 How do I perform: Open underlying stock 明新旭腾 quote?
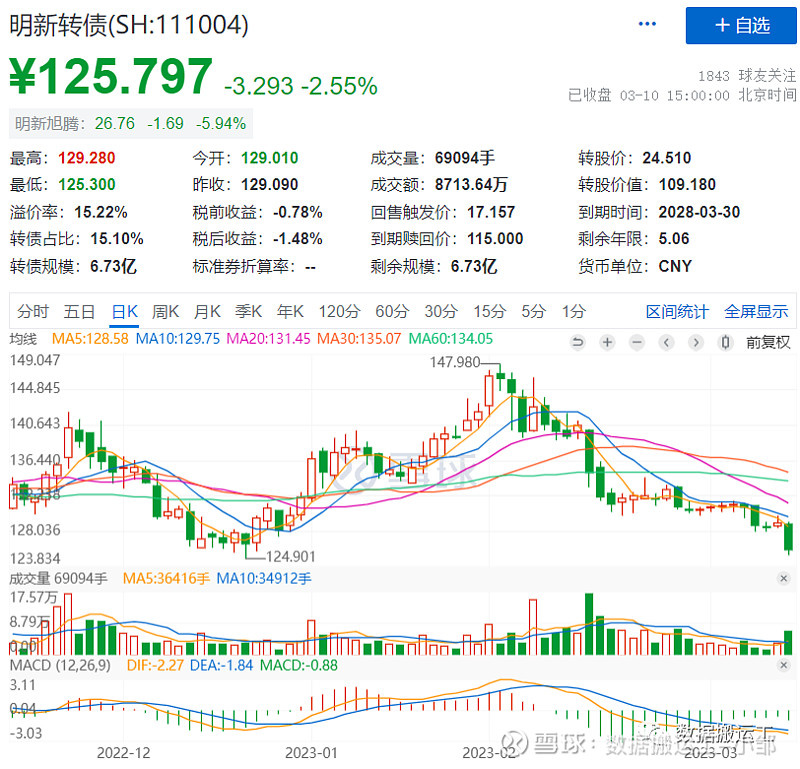pyautogui.click(x=131, y=123)
